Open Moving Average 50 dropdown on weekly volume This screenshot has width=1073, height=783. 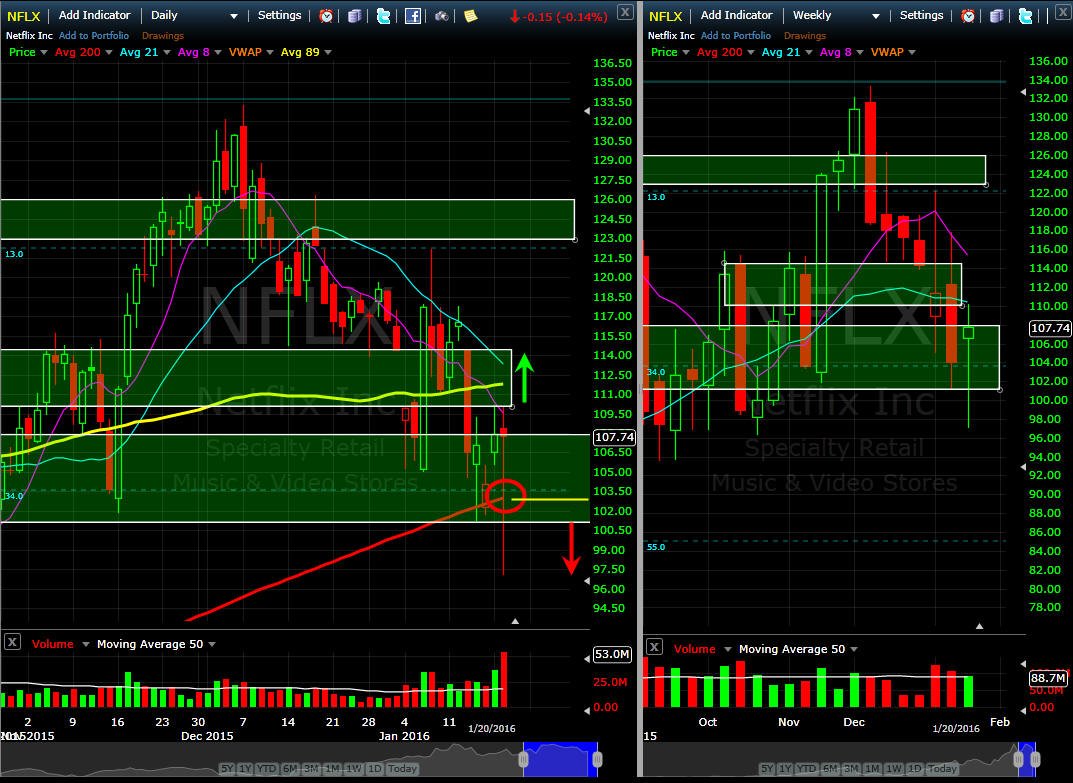798,649
